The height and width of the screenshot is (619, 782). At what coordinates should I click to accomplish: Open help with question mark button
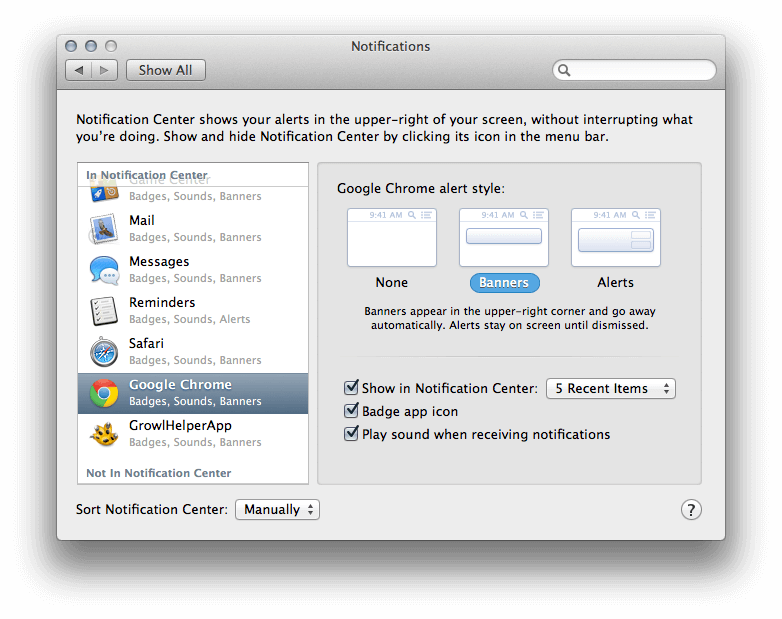(x=691, y=510)
